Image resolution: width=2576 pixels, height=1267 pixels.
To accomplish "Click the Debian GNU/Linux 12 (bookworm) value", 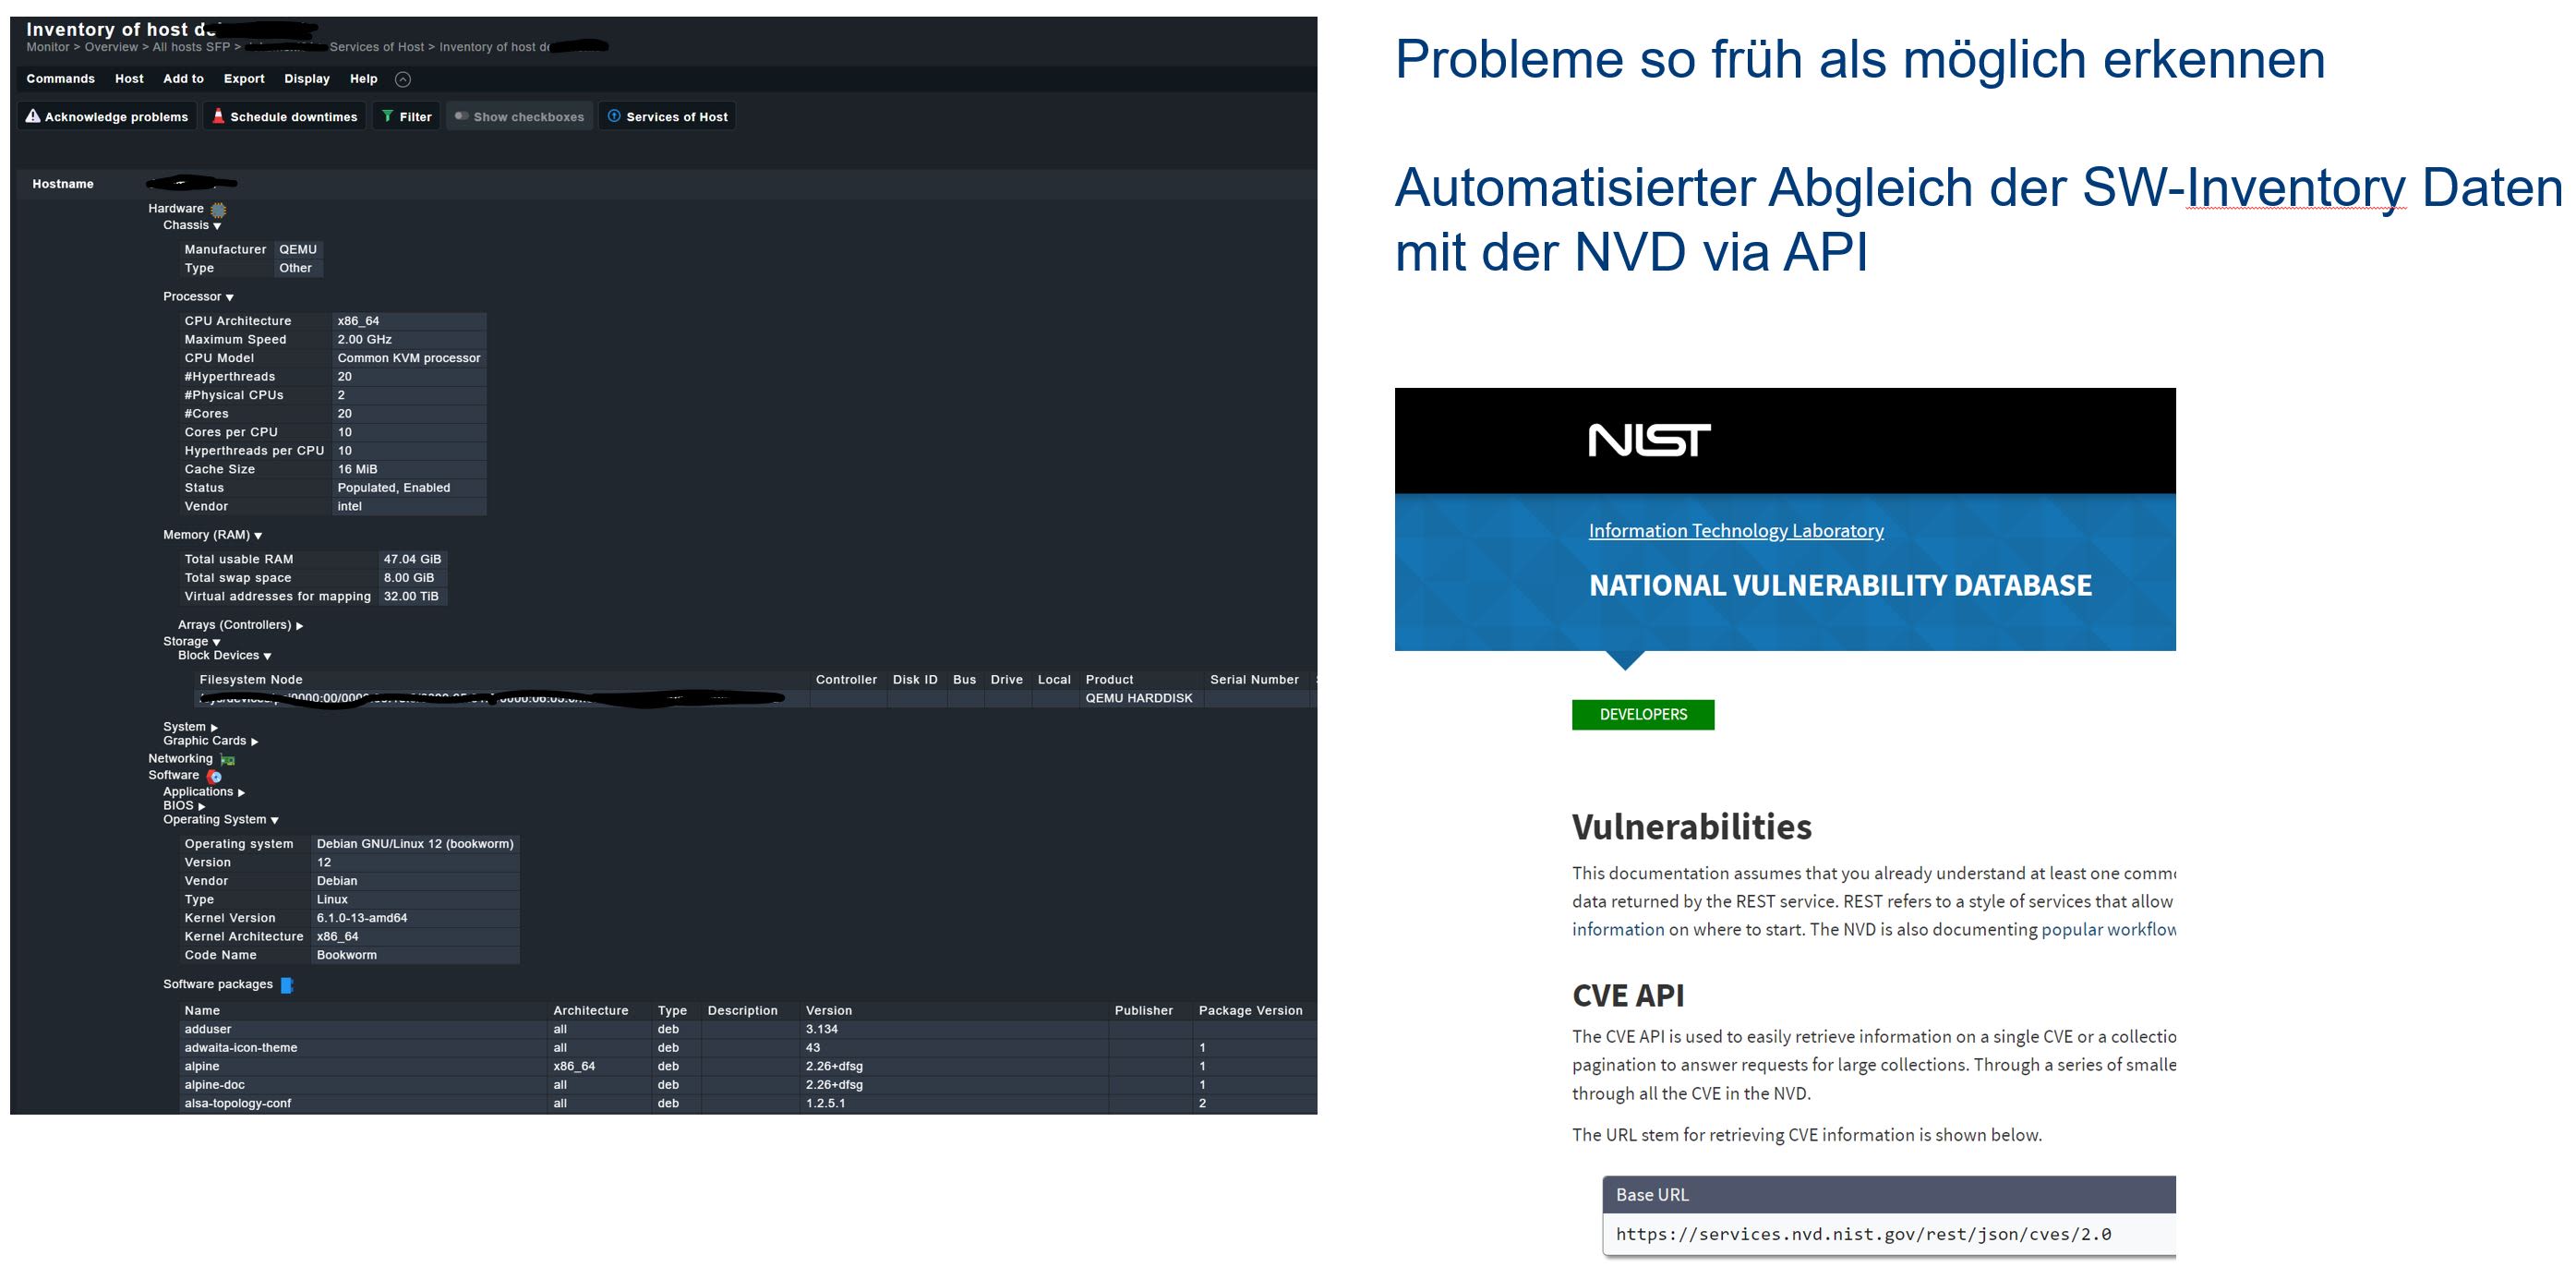I will 415,844.
